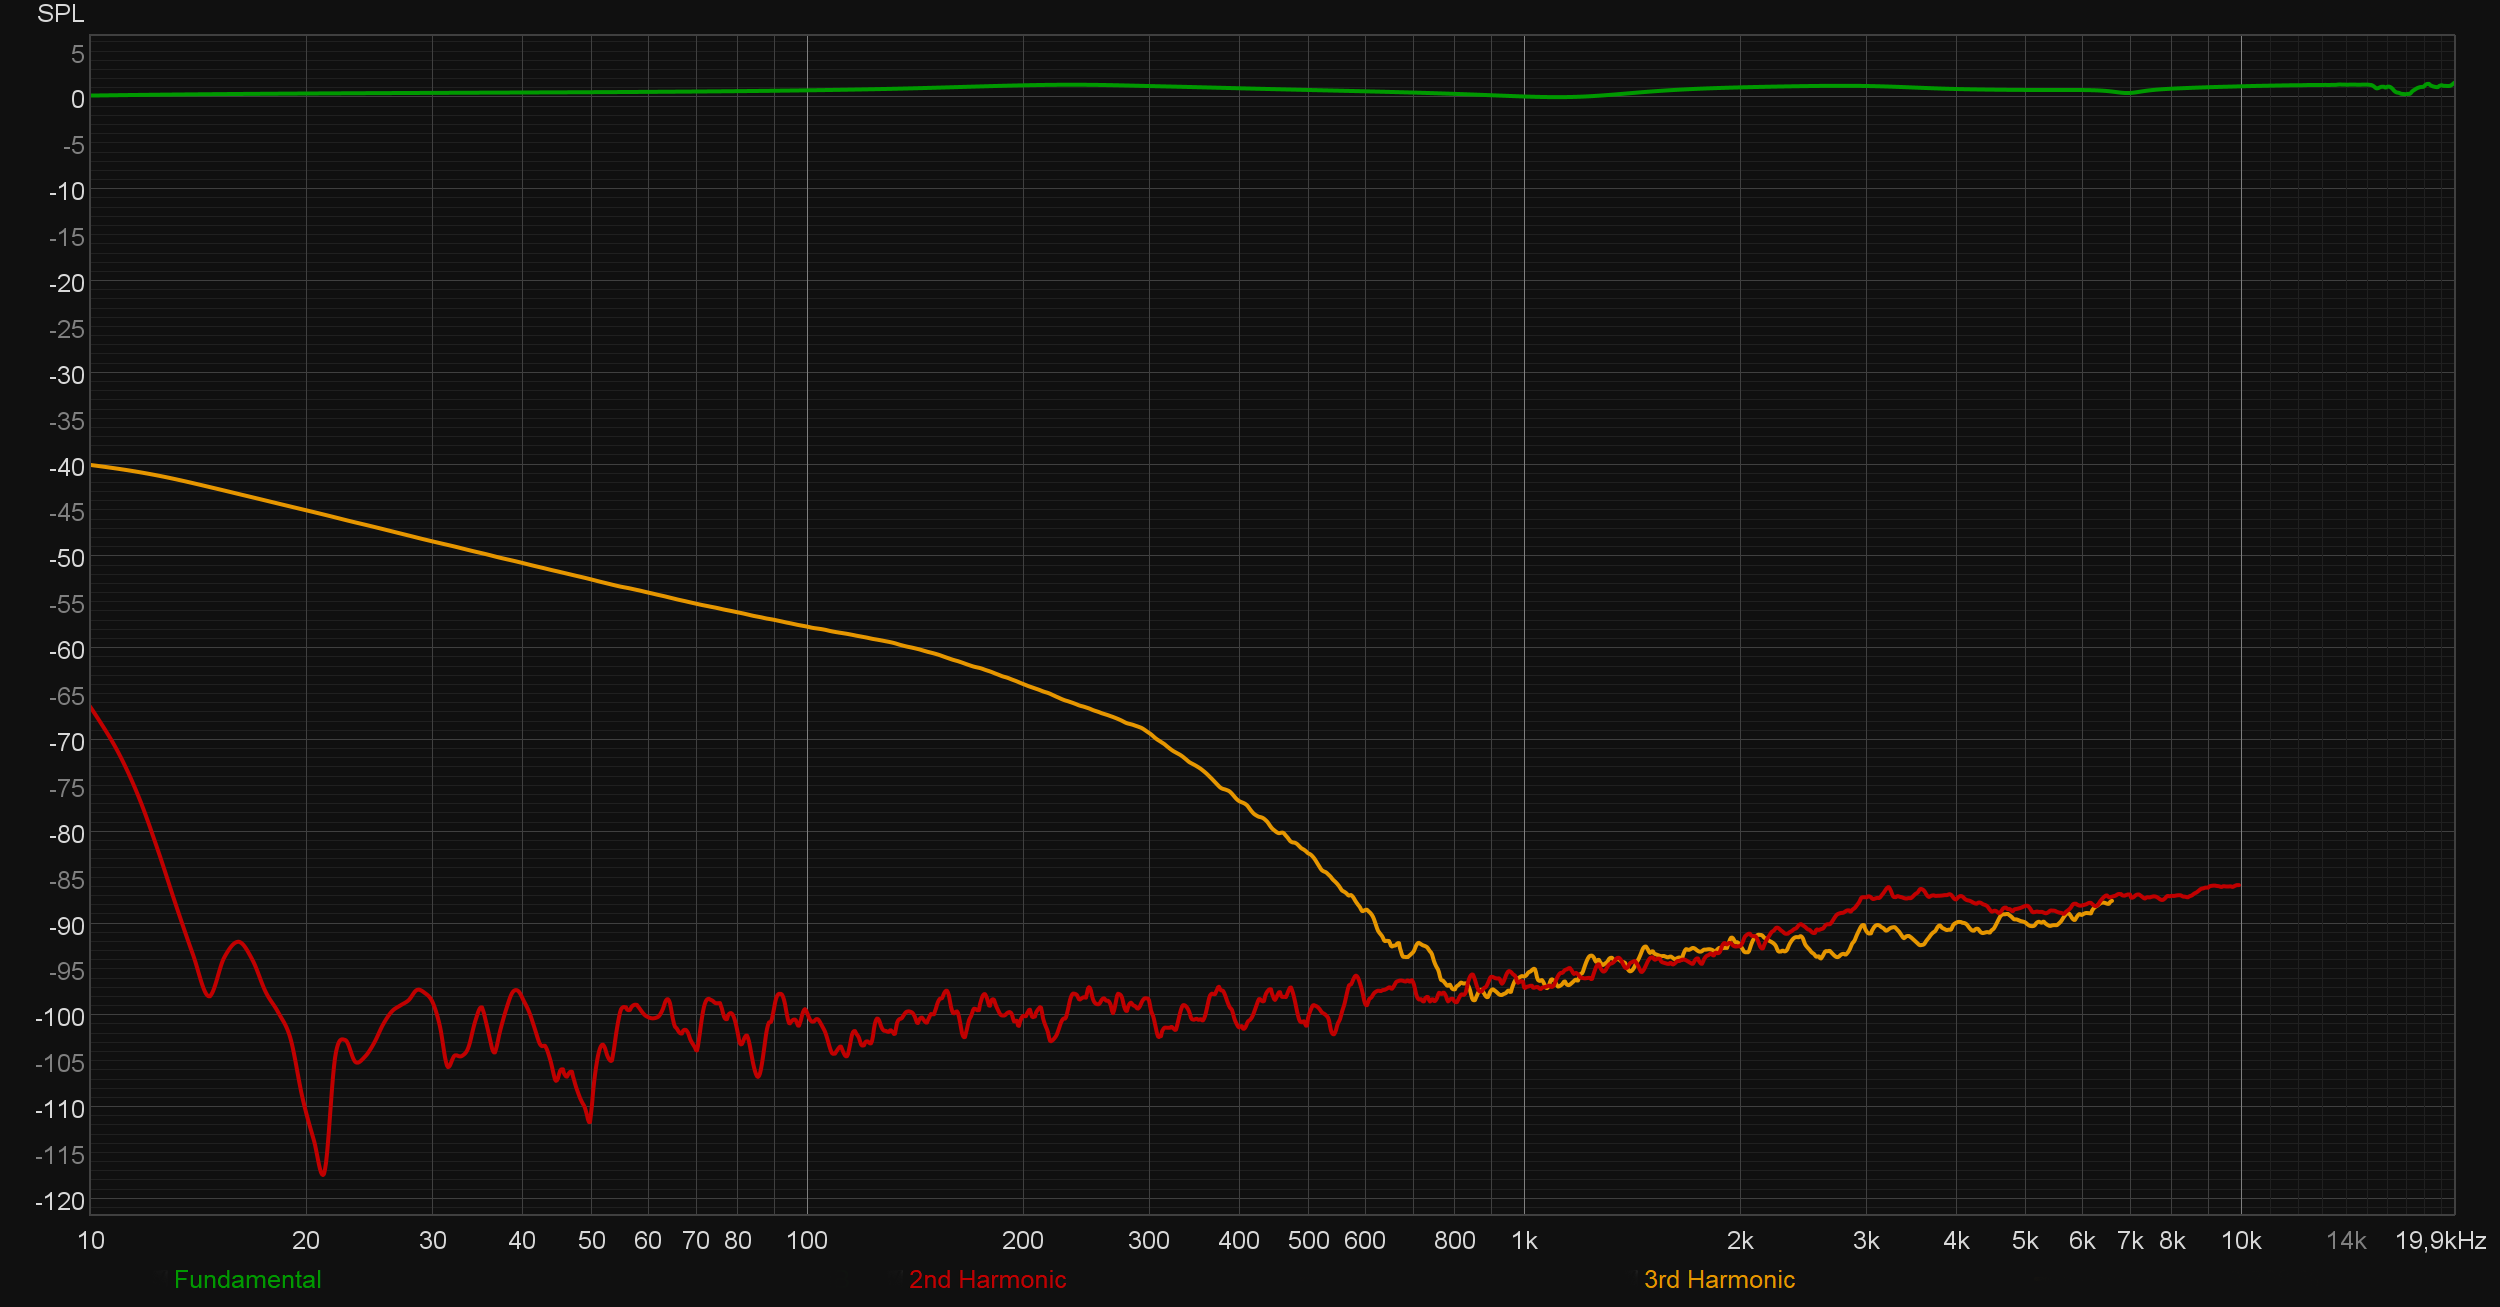2500x1307 pixels.
Task: Click the 5k frequency axis tick label
Action: click(2025, 1241)
